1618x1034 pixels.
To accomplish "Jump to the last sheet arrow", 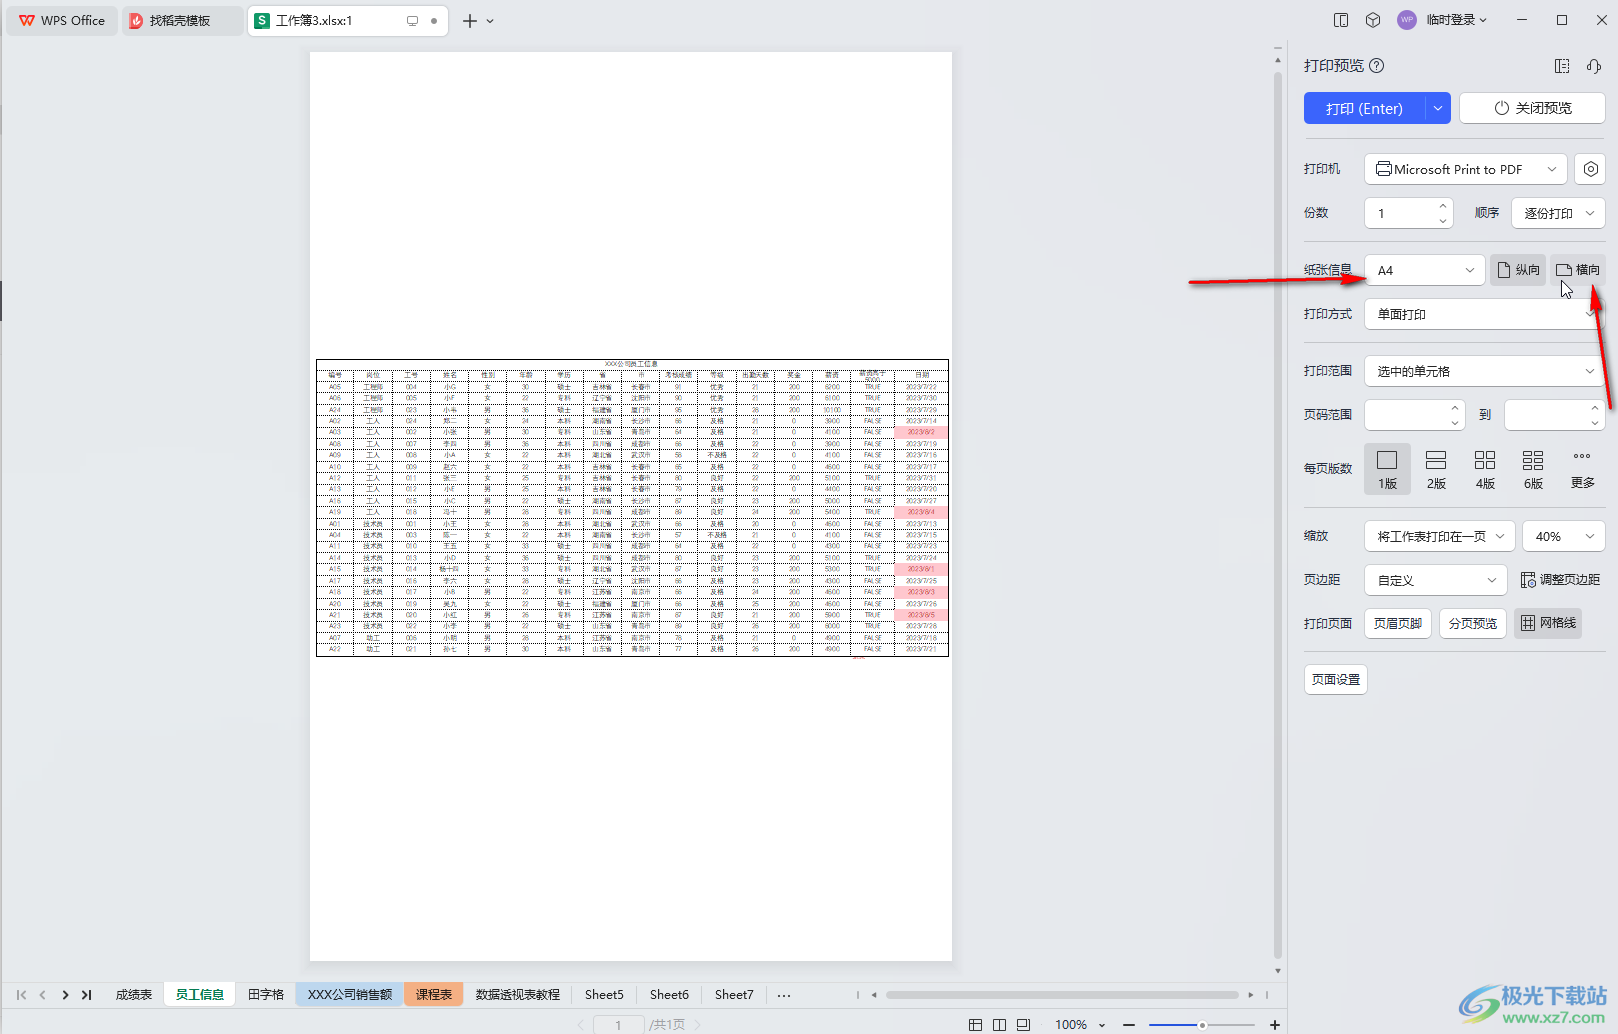I will coord(87,995).
